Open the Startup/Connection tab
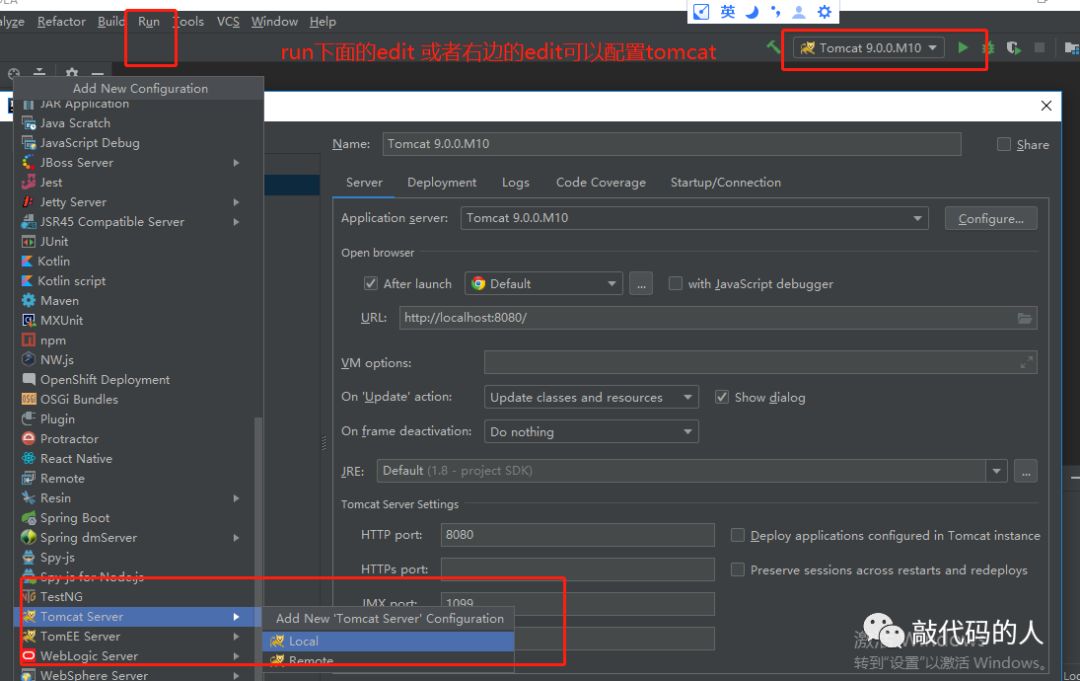The width and height of the screenshot is (1080, 681). click(725, 182)
